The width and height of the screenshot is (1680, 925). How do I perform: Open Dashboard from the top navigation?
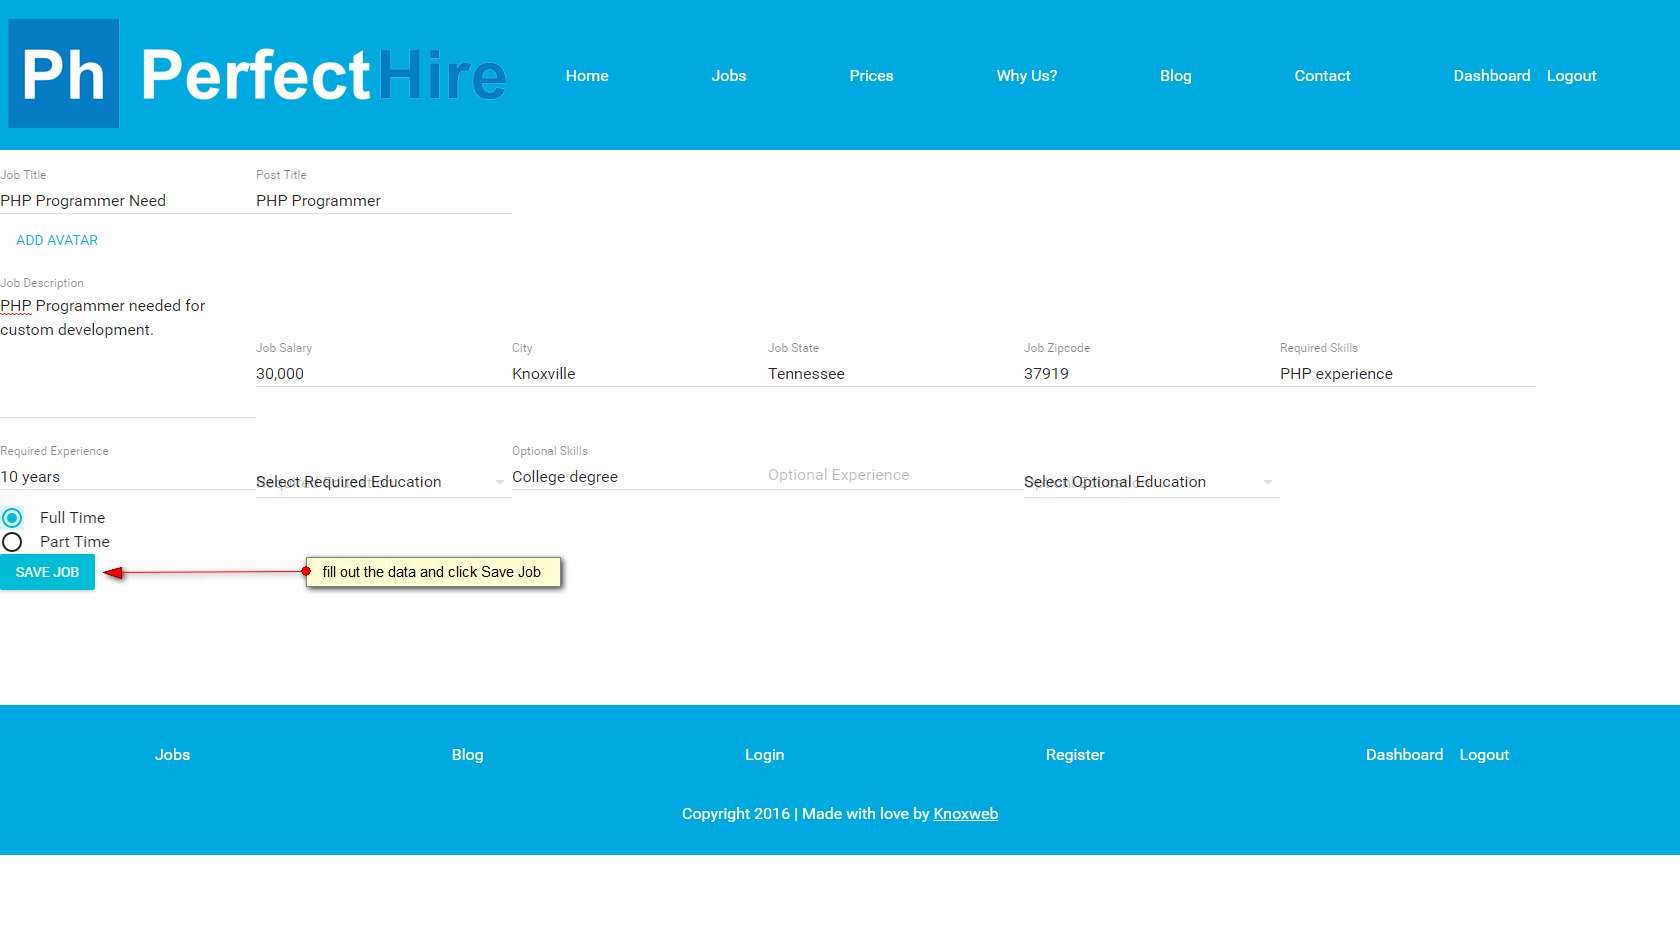click(x=1492, y=76)
